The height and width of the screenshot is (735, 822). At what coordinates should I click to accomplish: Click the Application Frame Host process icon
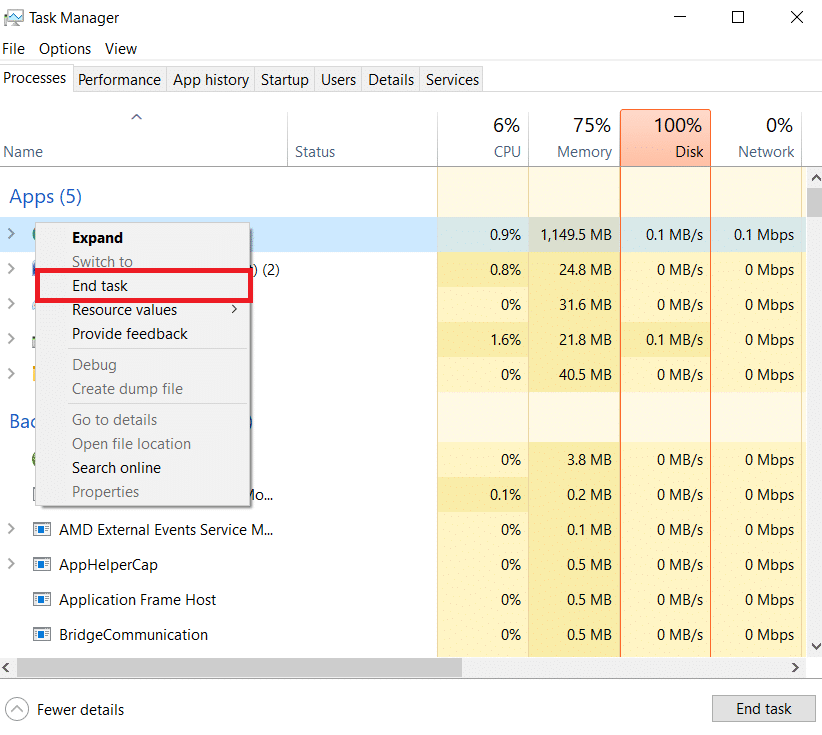41,599
